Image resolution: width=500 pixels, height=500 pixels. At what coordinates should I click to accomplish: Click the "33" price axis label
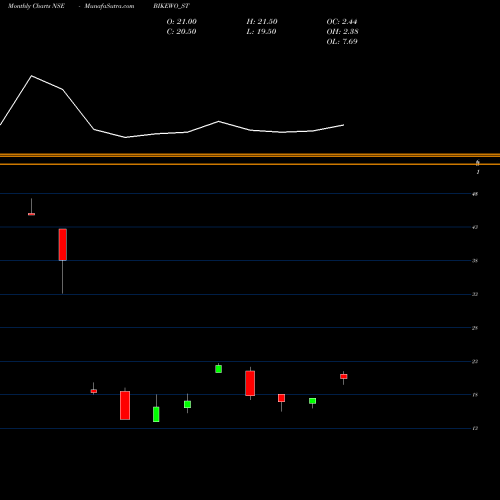[x=475, y=294]
